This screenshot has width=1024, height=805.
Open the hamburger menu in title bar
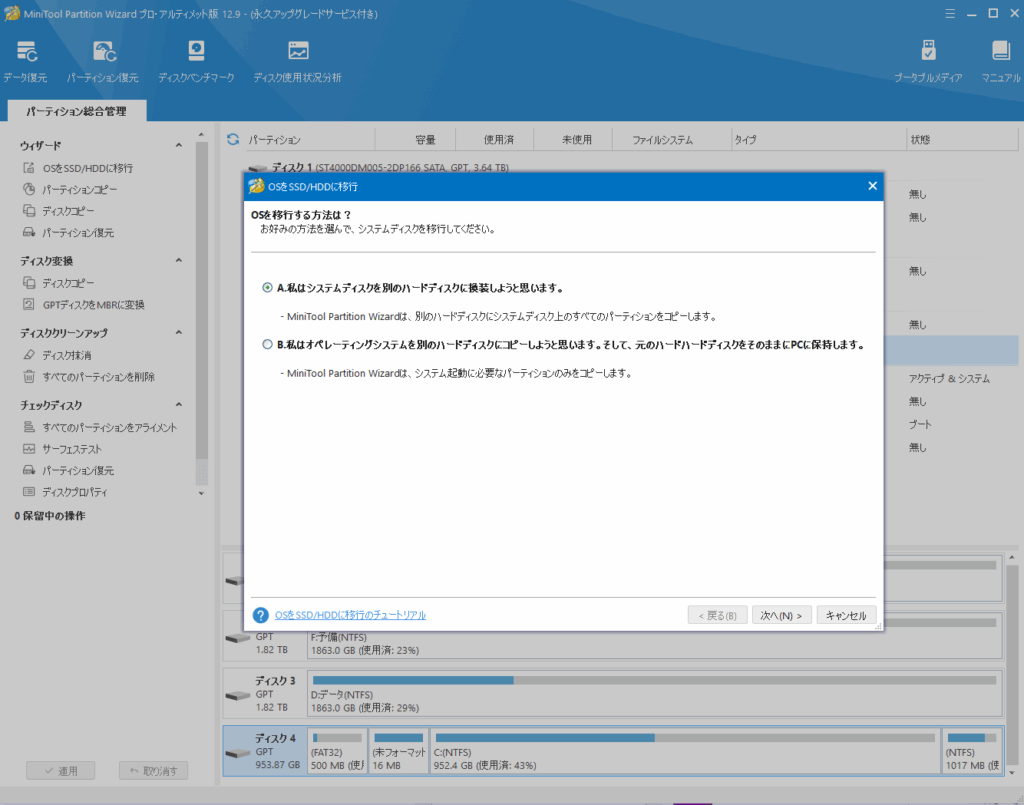pyautogui.click(x=950, y=14)
